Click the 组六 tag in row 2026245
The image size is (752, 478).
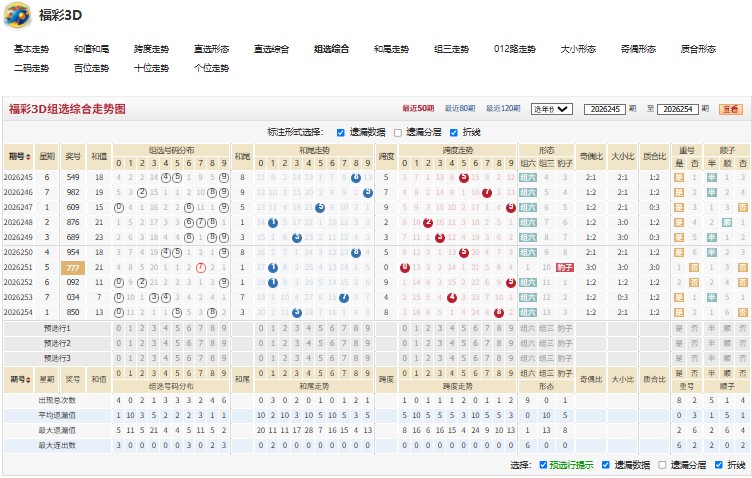click(x=528, y=177)
